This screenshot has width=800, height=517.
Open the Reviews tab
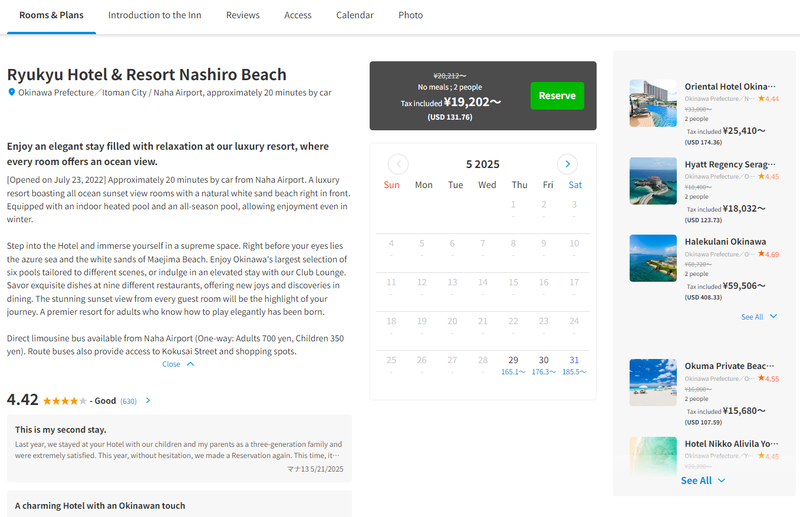pos(243,15)
